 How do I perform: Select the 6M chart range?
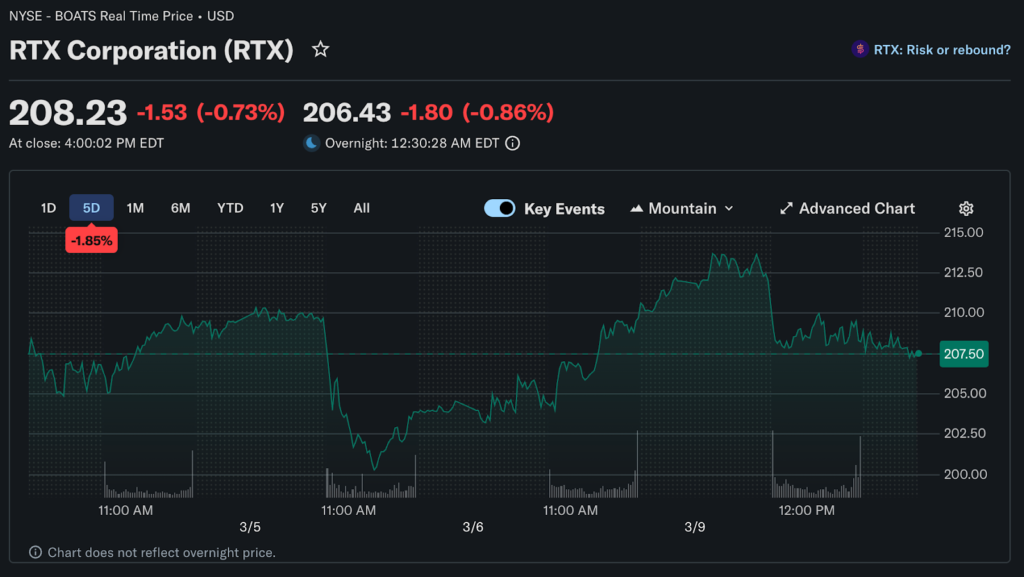pos(181,208)
